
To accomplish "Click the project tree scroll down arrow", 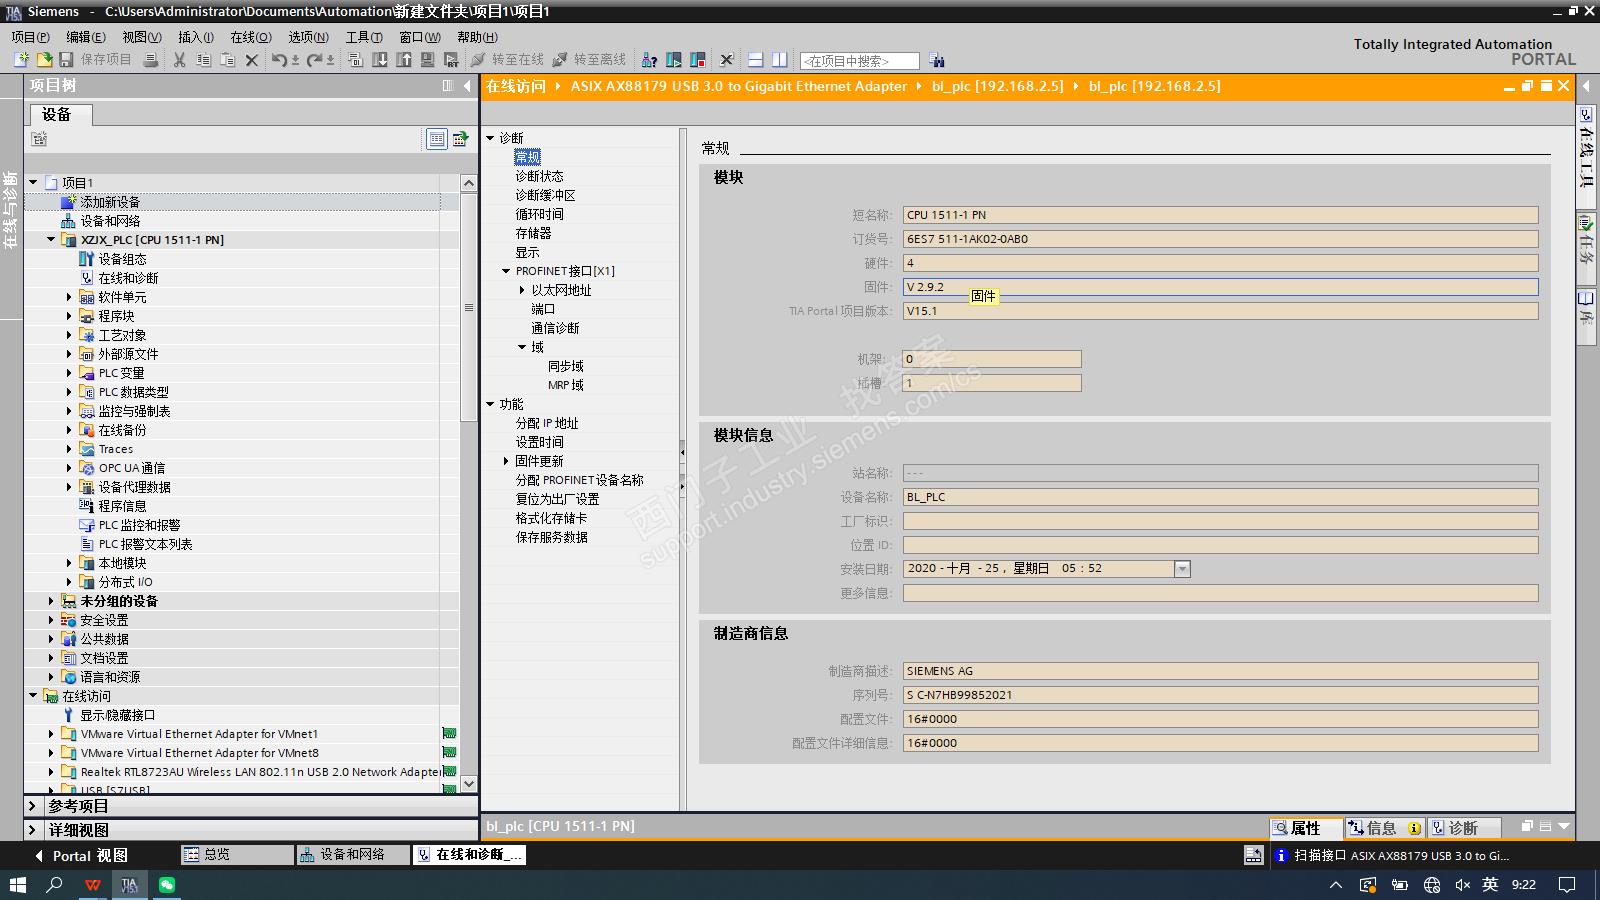I will click(x=468, y=784).
